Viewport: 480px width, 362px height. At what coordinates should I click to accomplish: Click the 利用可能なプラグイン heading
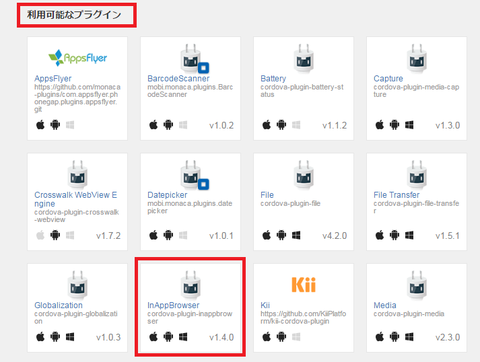coord(74,15)
